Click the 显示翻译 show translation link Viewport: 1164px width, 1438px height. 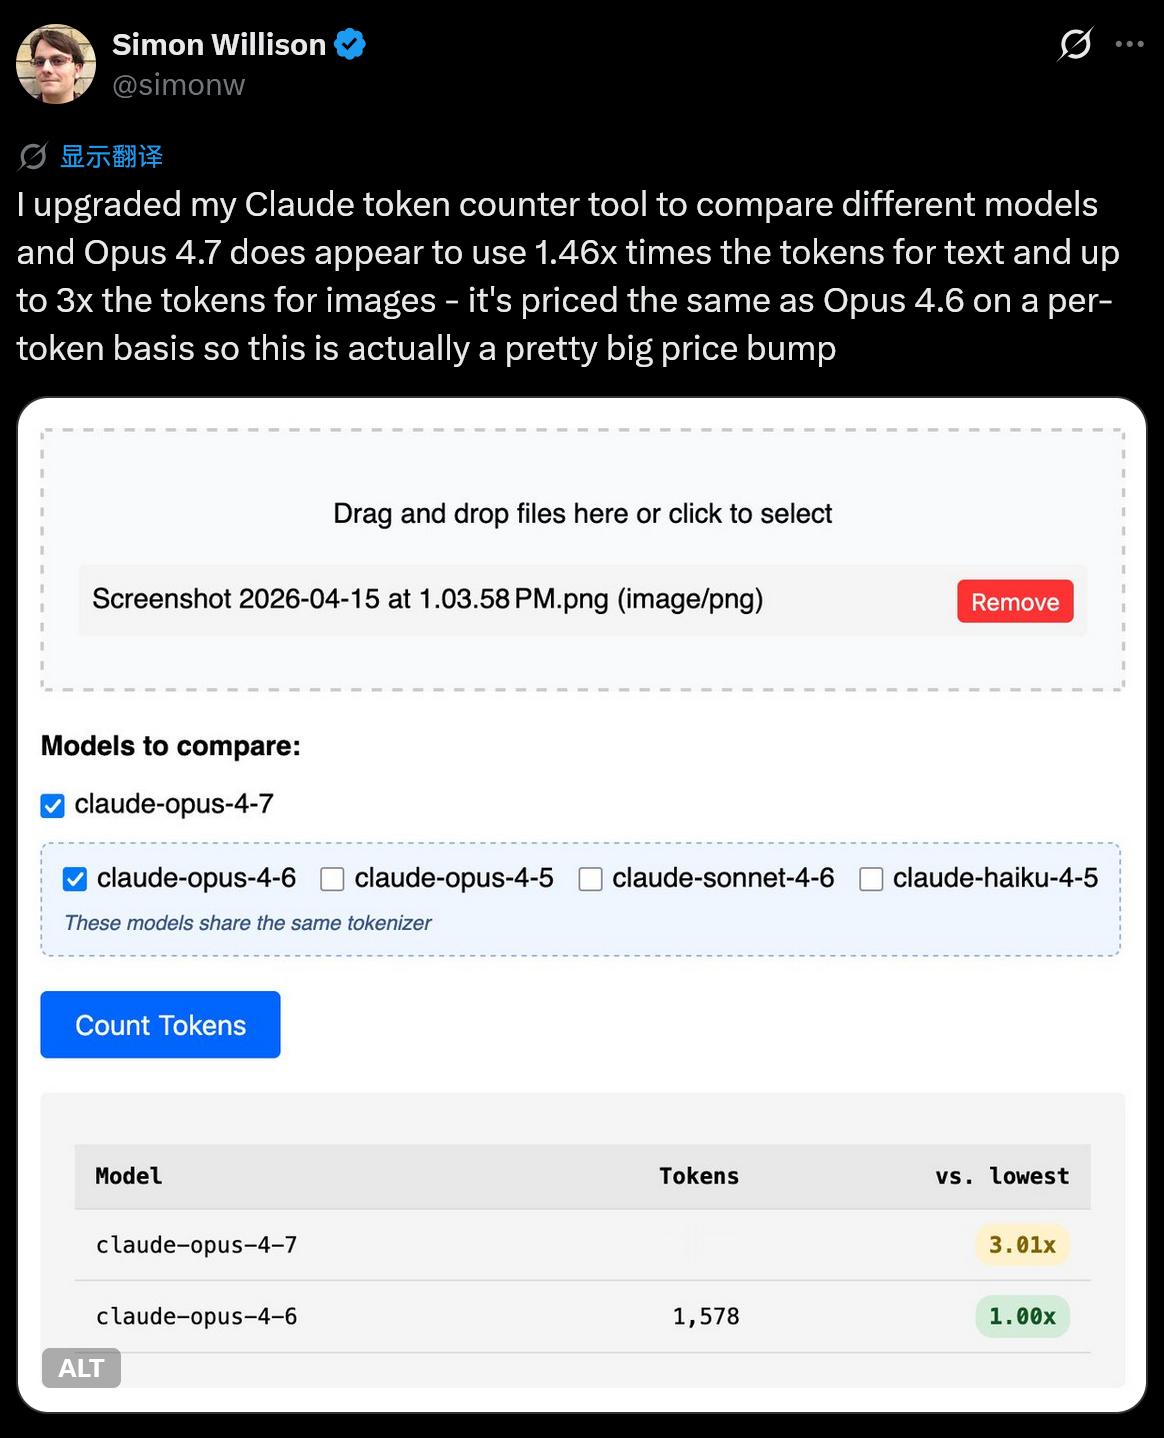point(111,157)
